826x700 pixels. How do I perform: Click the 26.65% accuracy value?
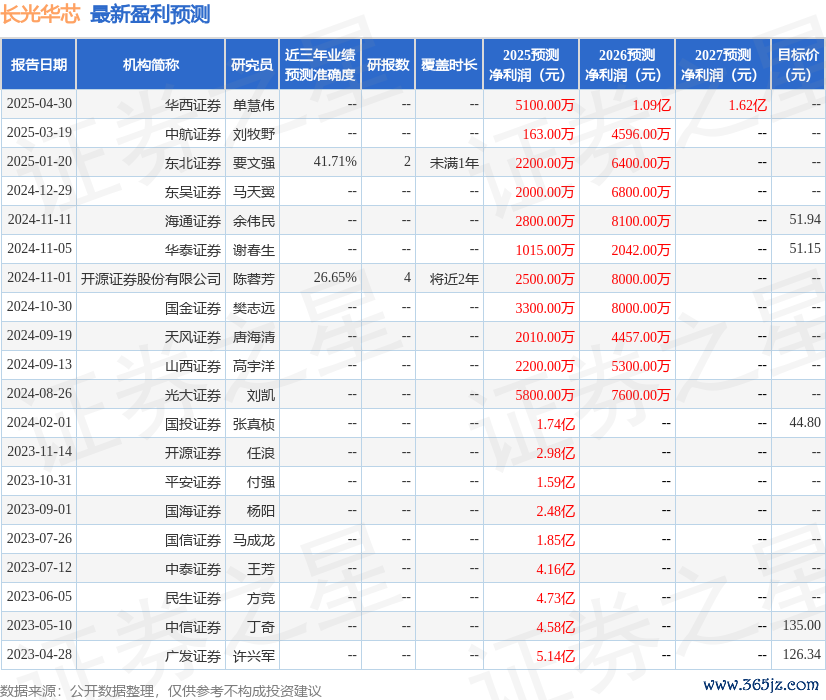tap(335, 277)
